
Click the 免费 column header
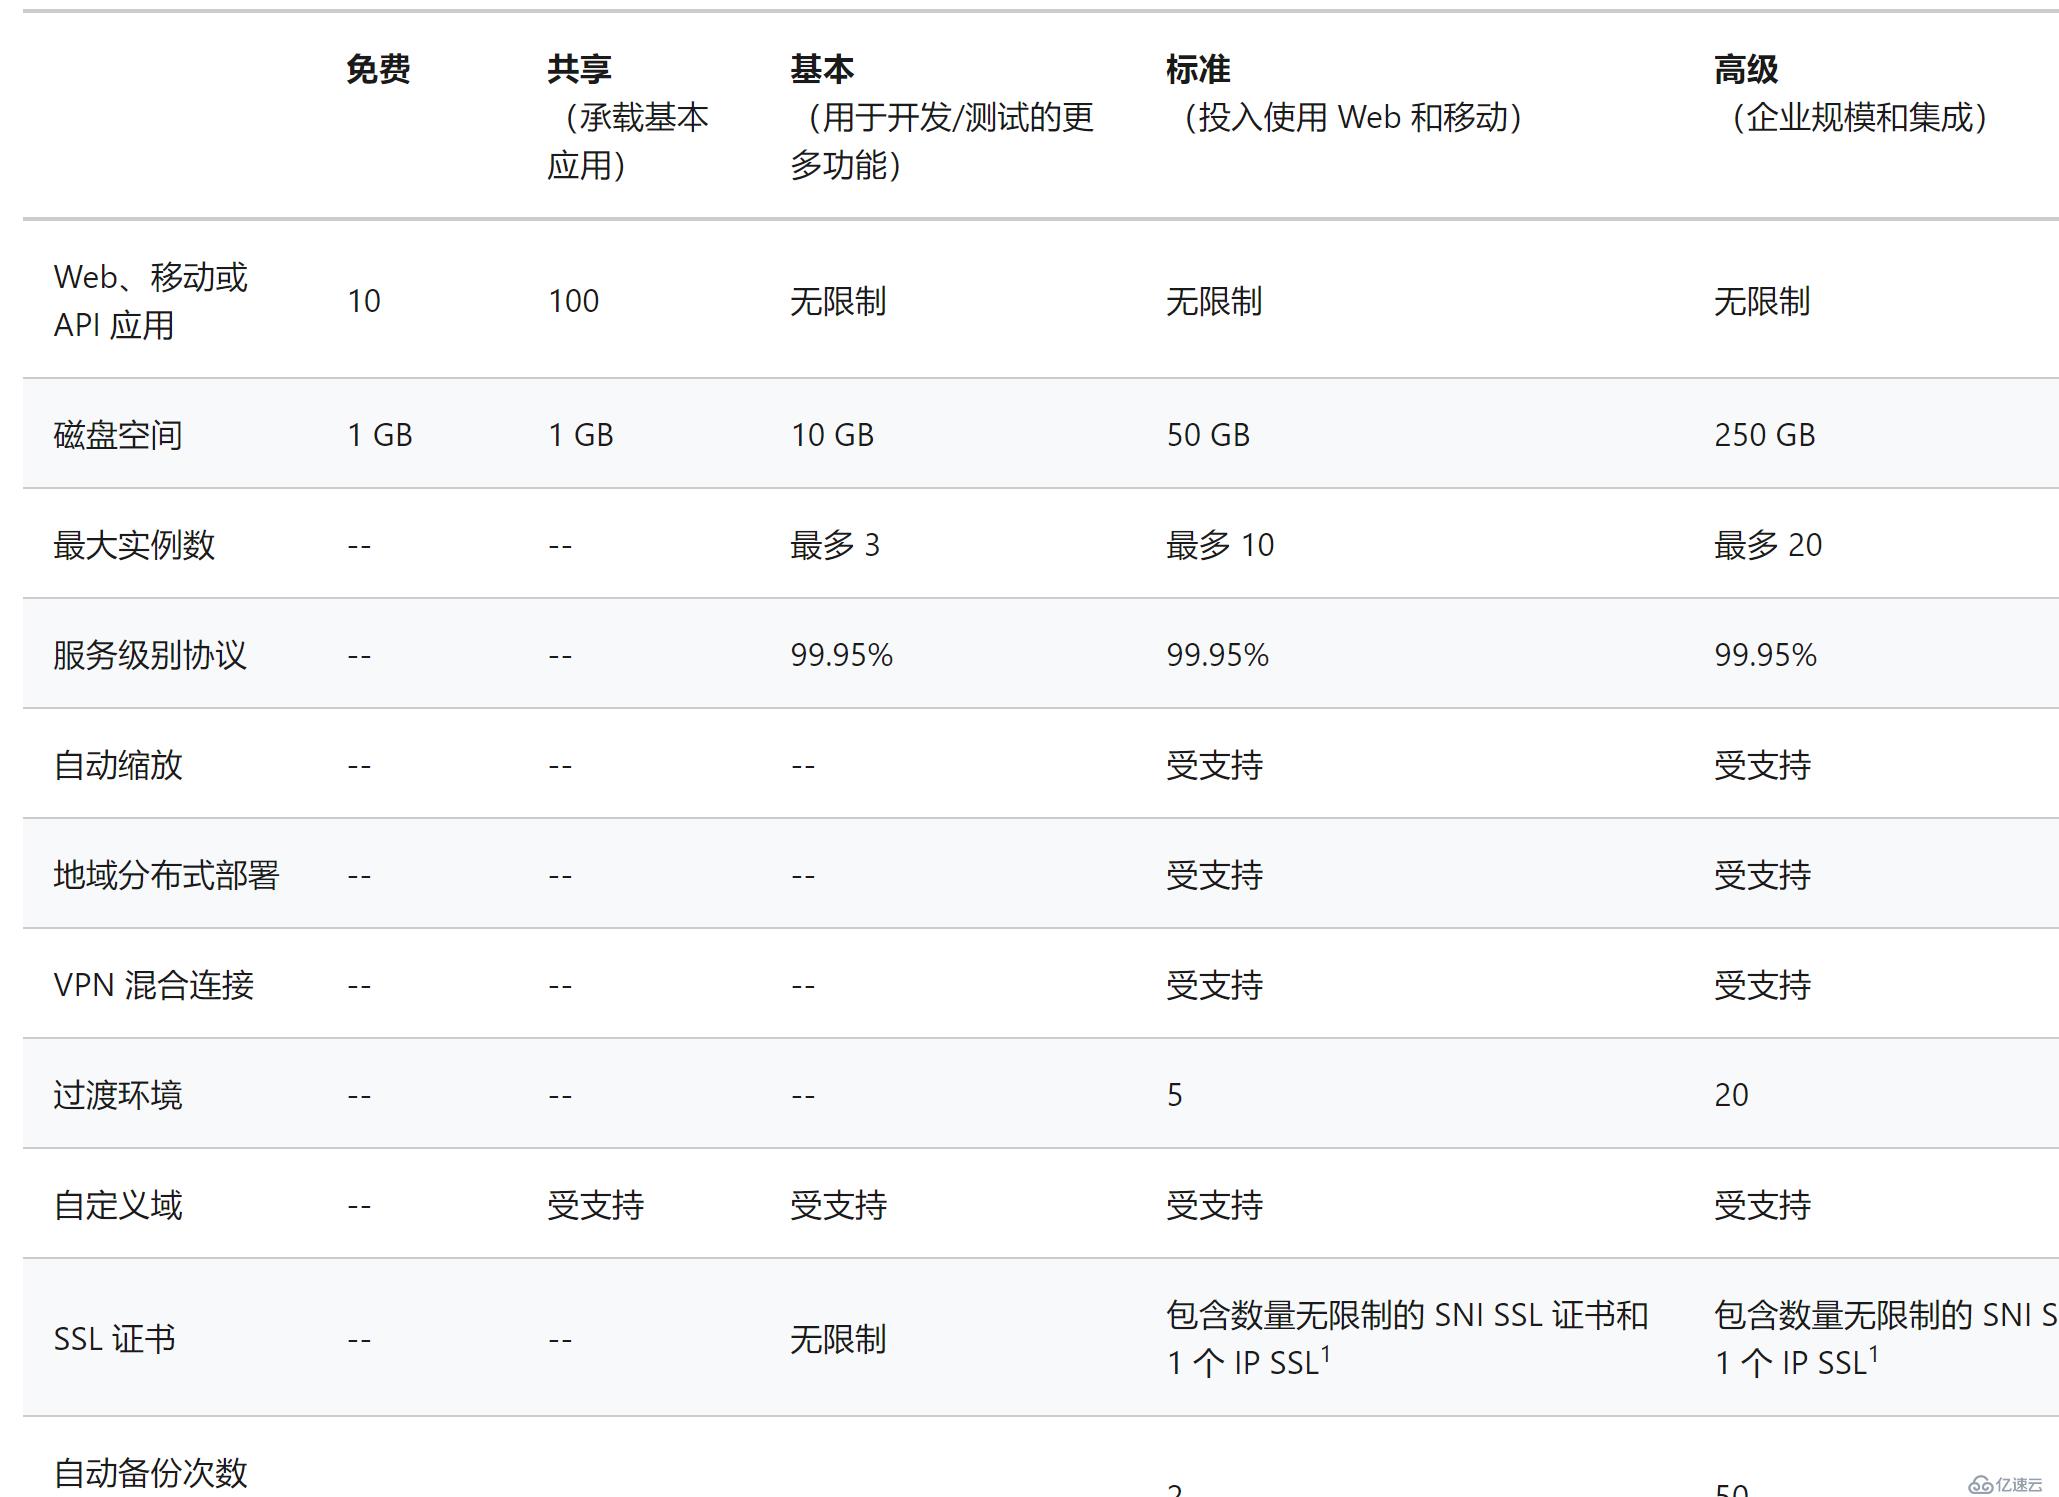[x=378, y=70]
